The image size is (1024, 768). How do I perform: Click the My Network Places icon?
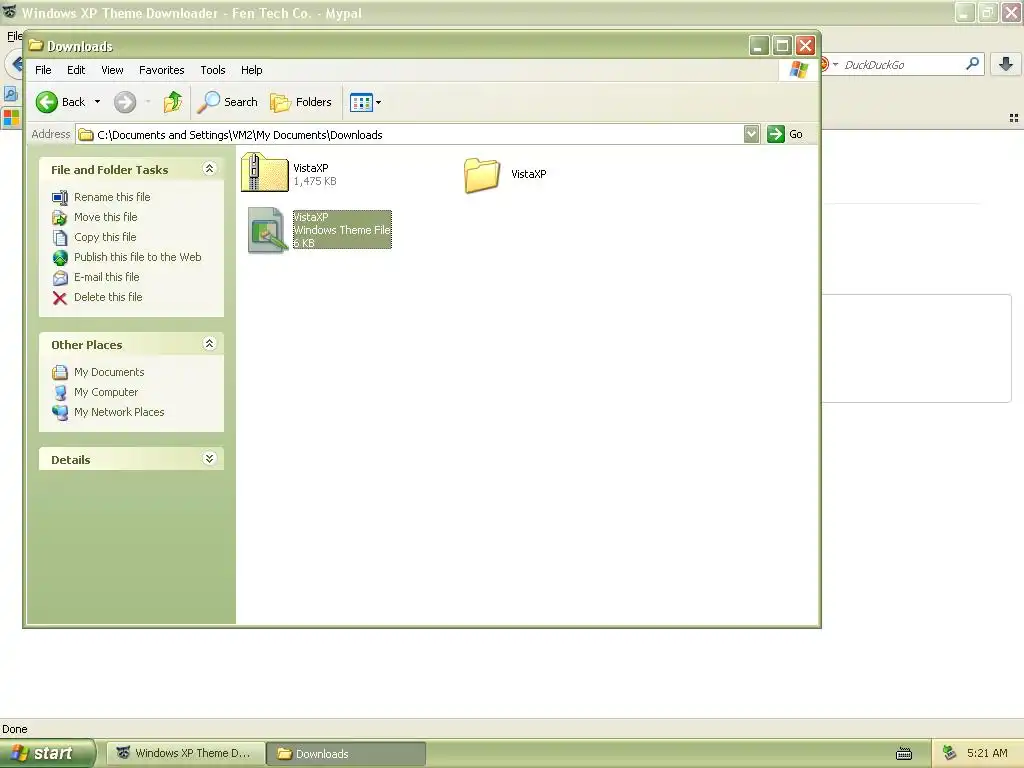click(60, 413)
